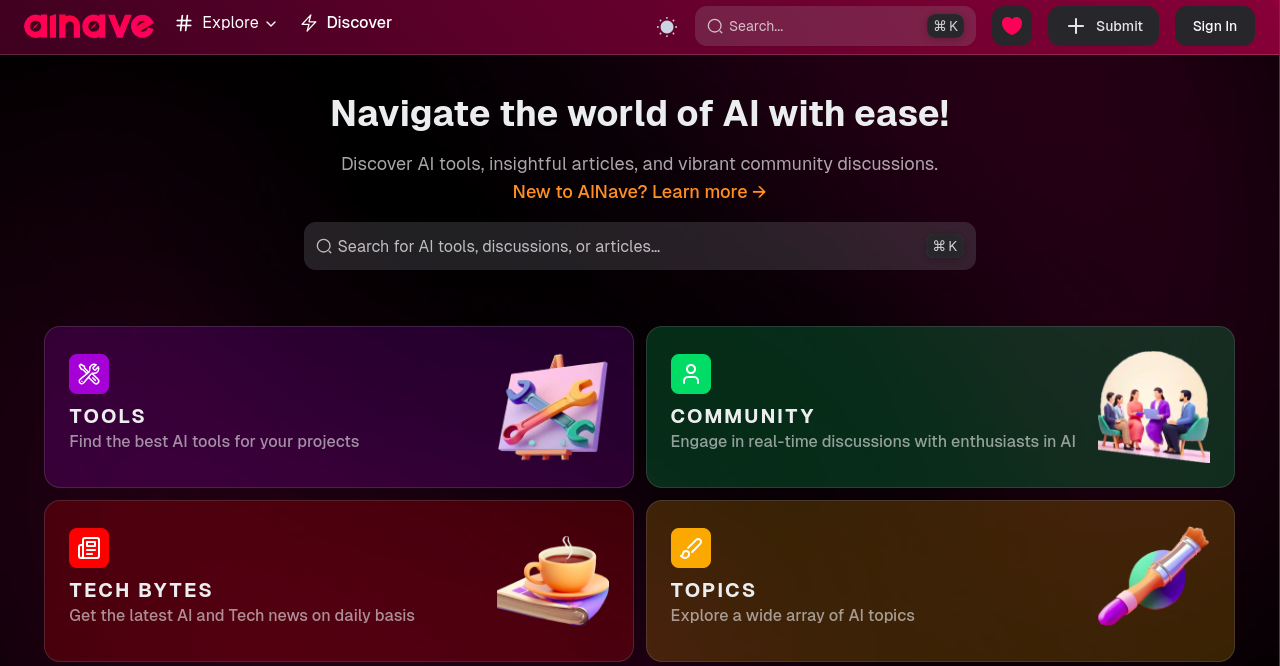Click the people illustration in Community card
Image resolution: width=1280 pixels, height=666 pixels.
1154,407
